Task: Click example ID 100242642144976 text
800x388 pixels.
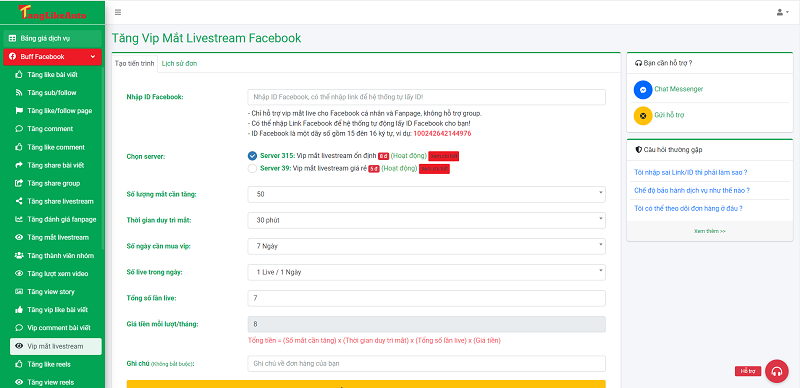Action: click(x=442, y=133)
